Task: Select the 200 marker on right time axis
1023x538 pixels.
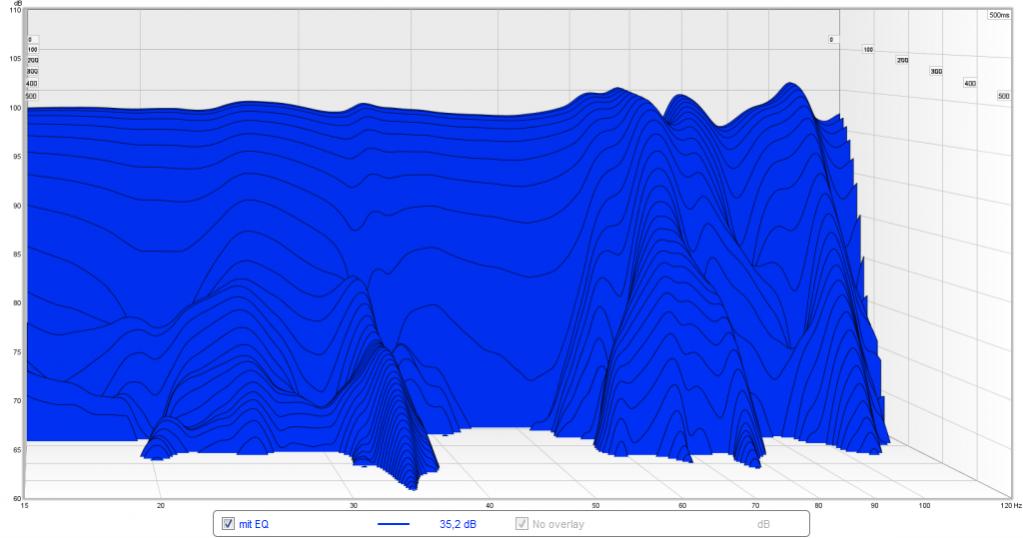Action: [x=902, y=61]
